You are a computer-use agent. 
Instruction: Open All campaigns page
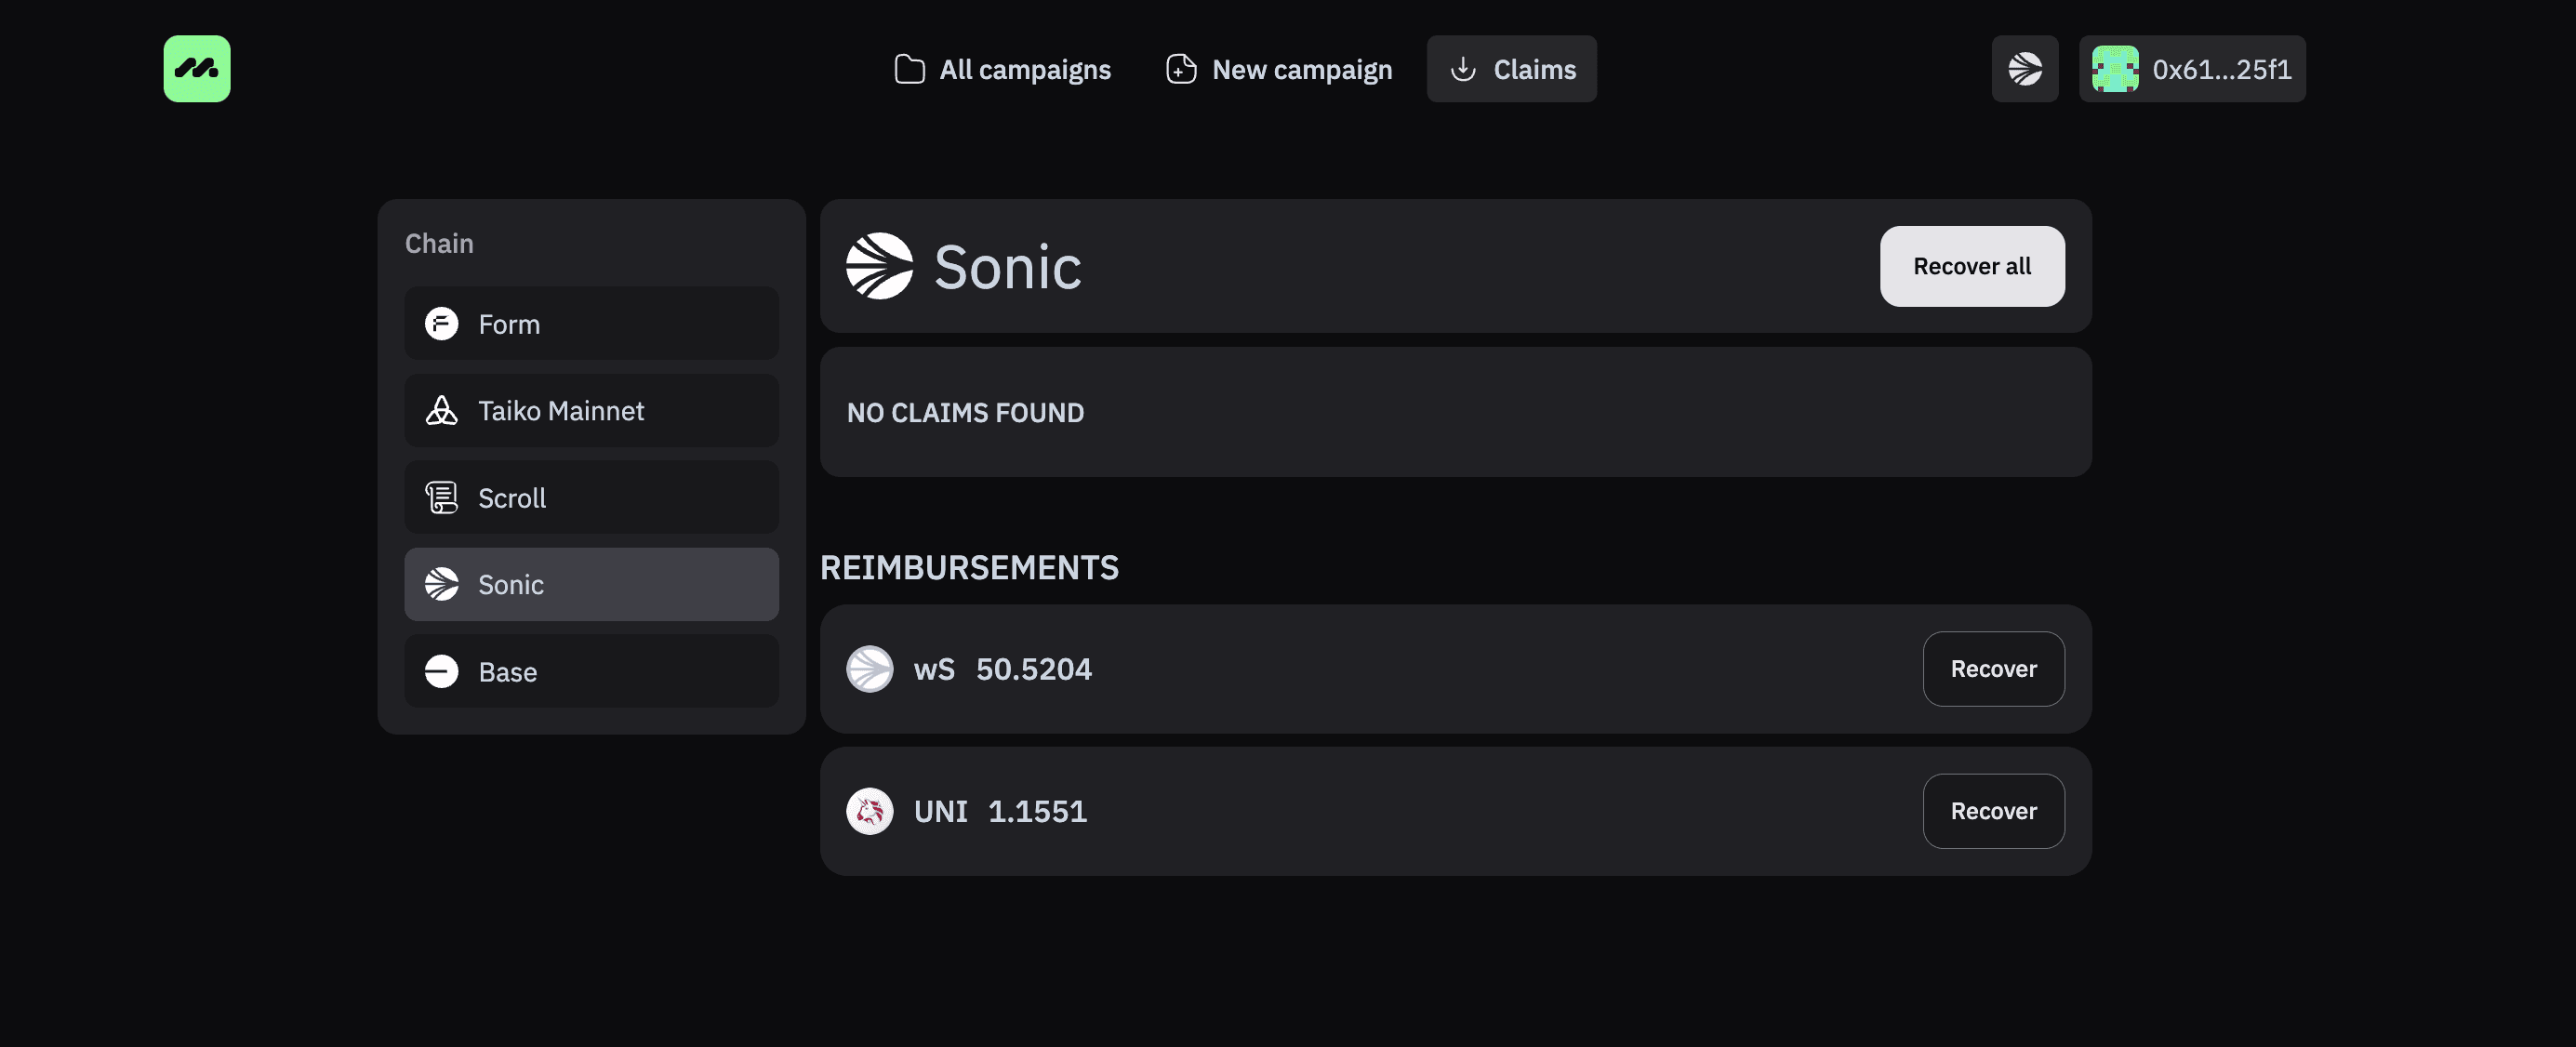click(x=1002, y=69)
